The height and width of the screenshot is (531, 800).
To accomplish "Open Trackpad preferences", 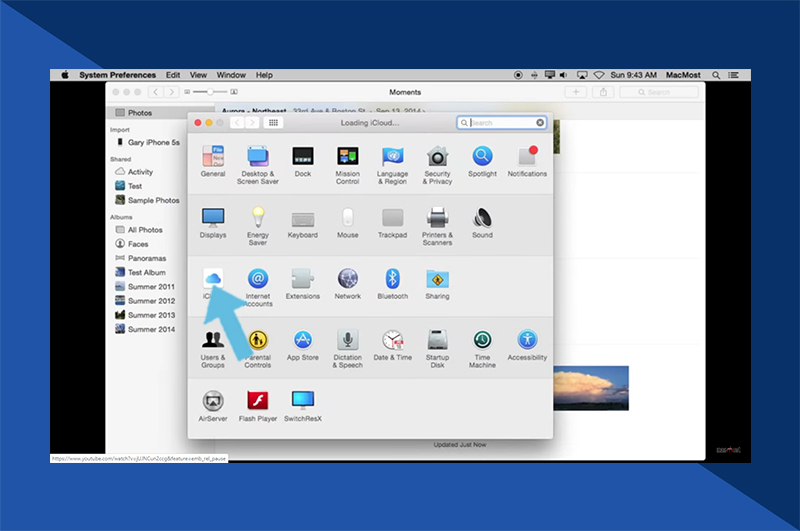I will pyautogui.click(x=392, y=223).
